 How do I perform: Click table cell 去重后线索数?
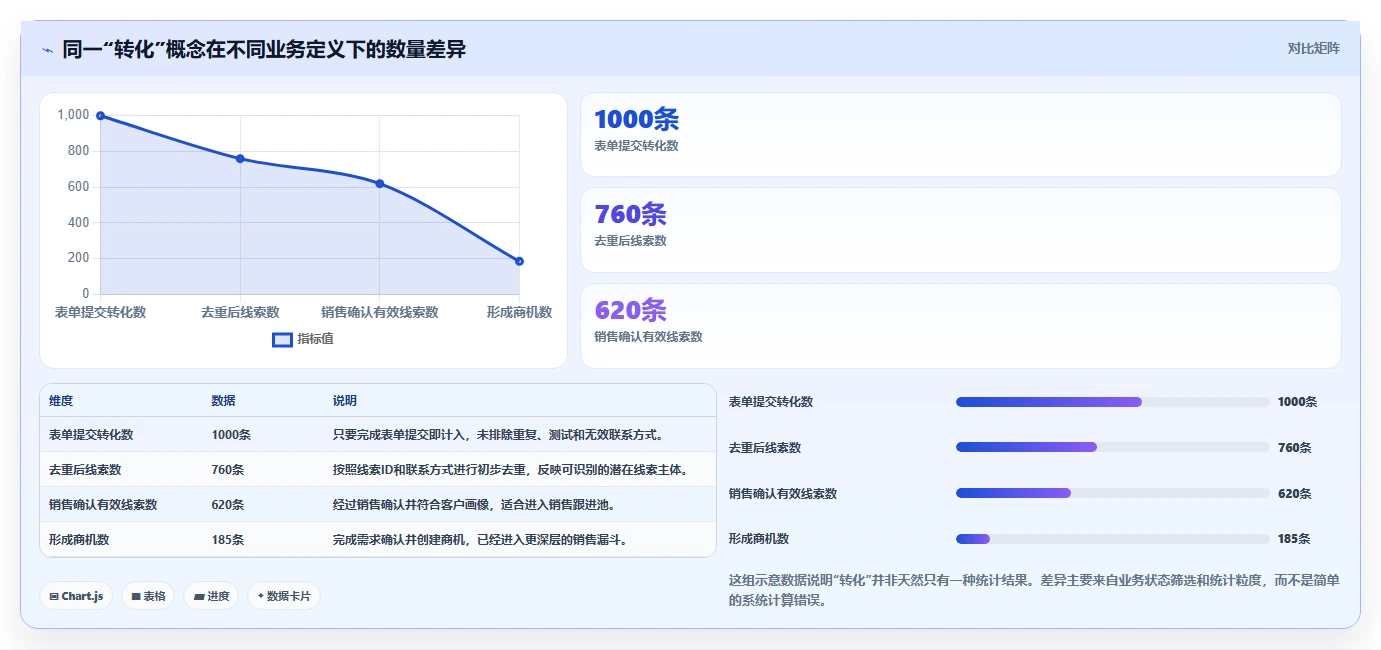(x=85, y=470)
